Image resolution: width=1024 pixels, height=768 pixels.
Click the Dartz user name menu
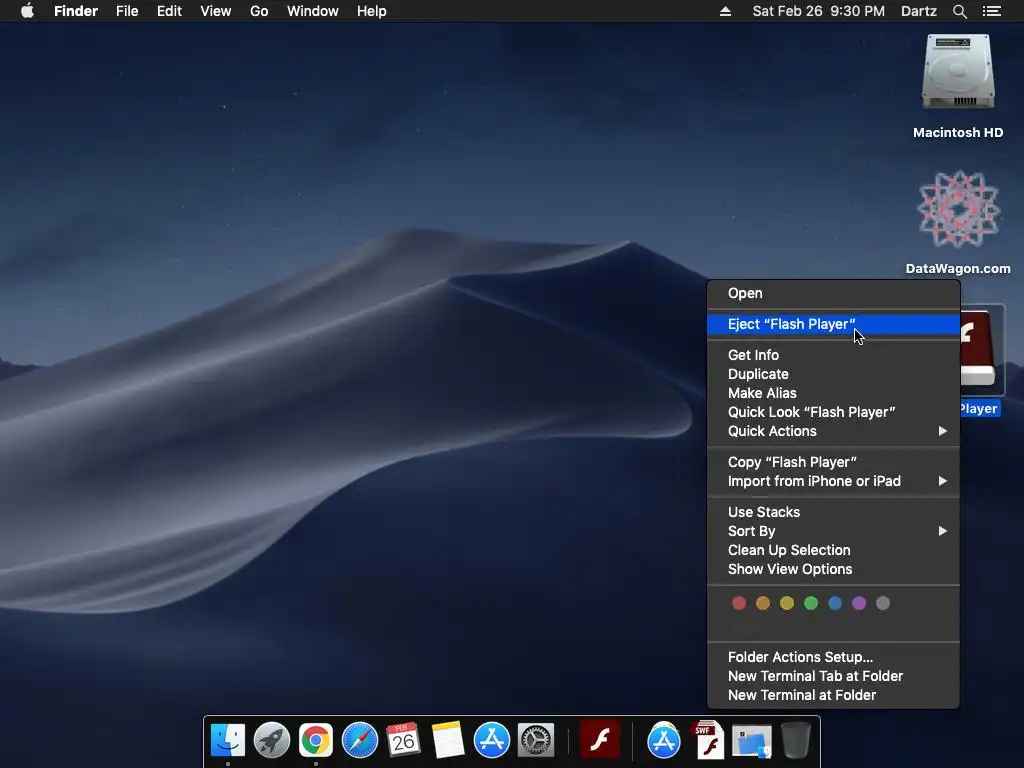918,11
